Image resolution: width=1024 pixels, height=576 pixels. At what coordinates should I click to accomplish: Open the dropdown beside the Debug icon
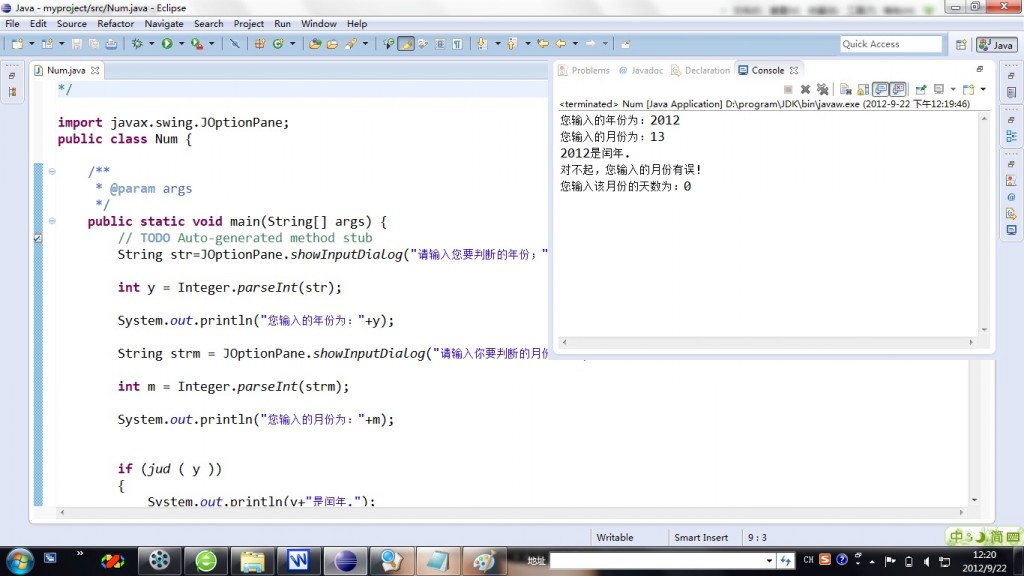coord(151,44)
